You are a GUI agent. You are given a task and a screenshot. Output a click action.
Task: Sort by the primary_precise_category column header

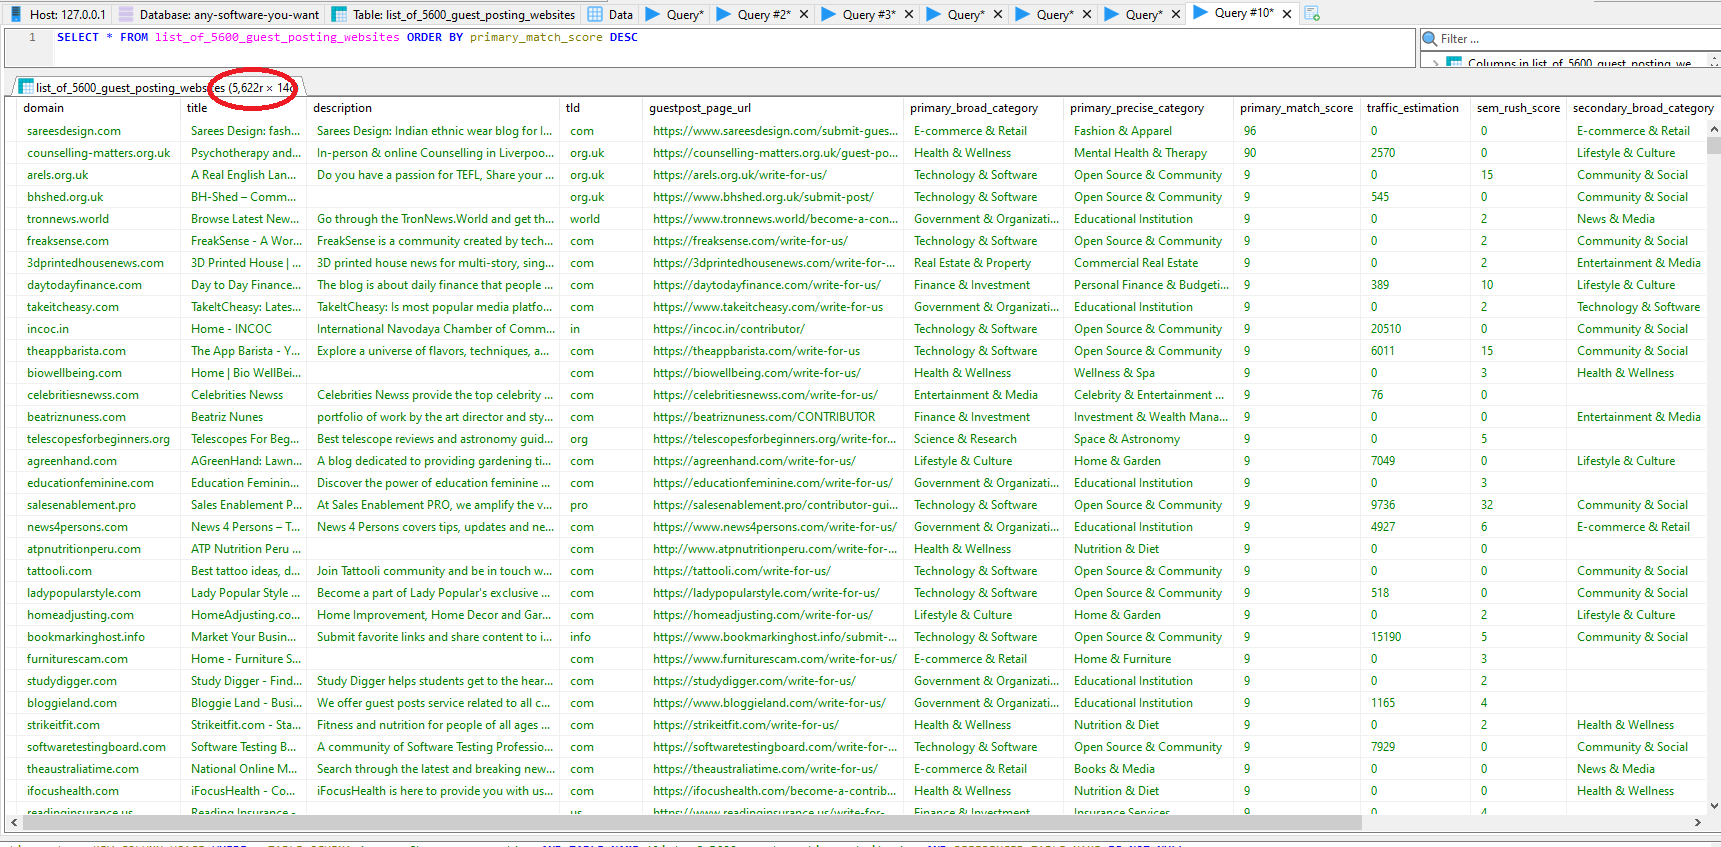tap(1150, 108)
